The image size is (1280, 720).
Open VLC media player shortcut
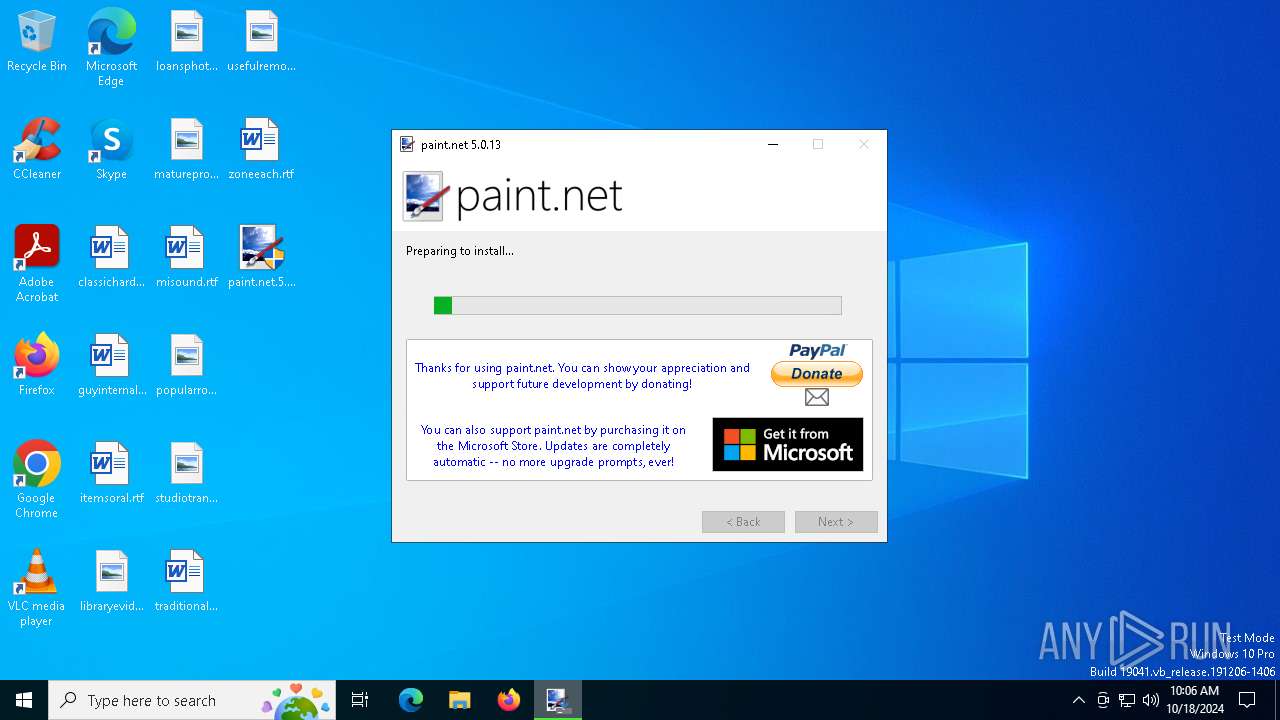pos(37,588)
